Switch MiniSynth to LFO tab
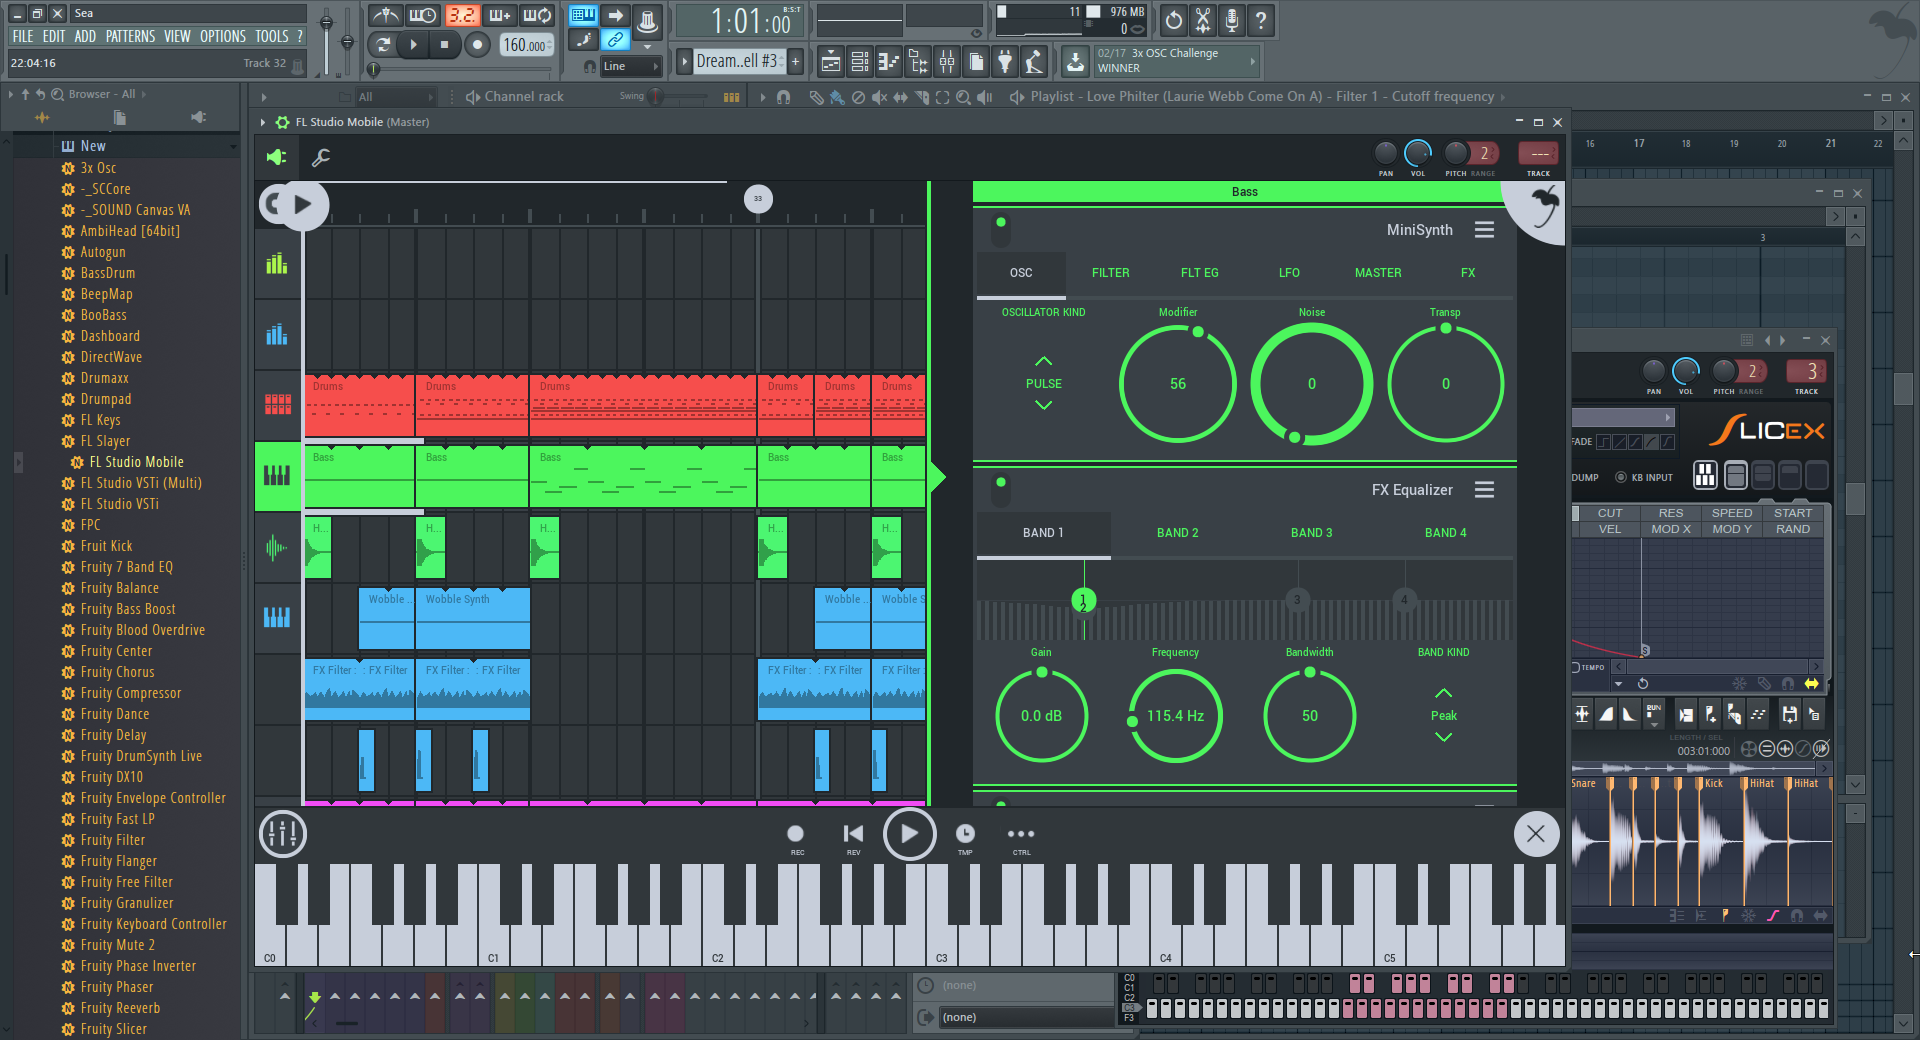The width and height of the screenshot is (1920, 1040). (1289, 273)
